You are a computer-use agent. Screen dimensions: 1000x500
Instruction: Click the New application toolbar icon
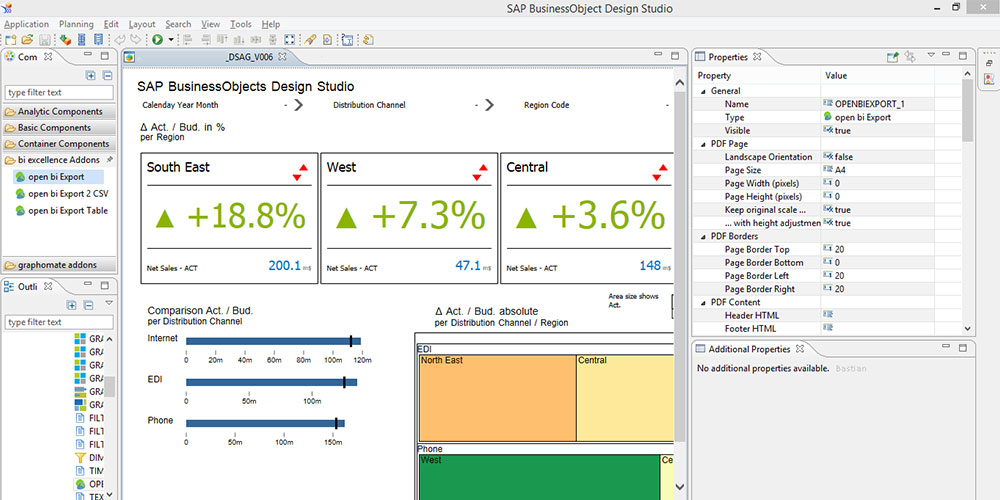coord(10,40)
